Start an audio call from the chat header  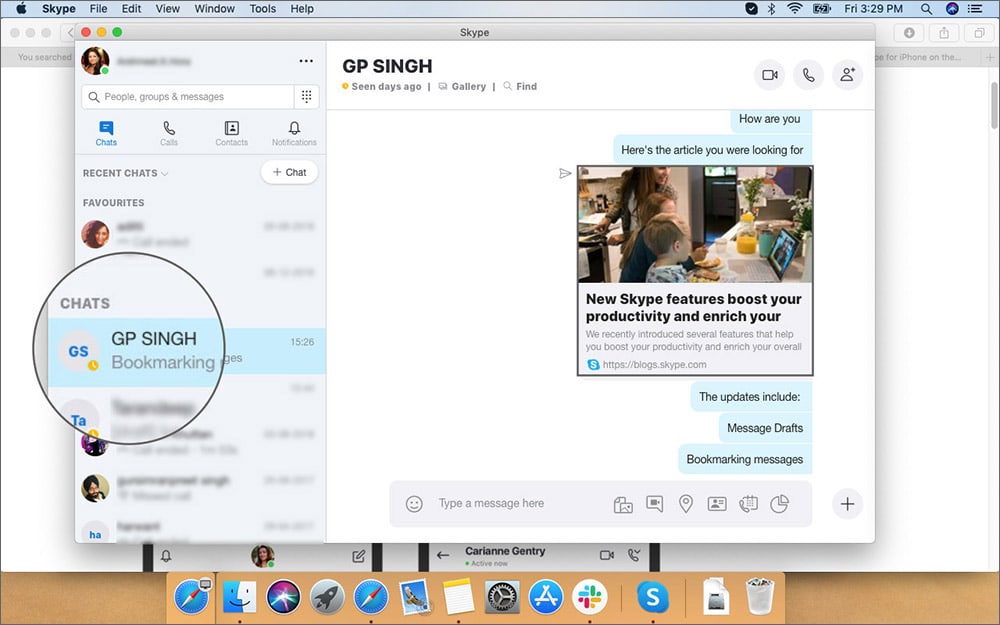pyautogui.click(x=808, y=75)
